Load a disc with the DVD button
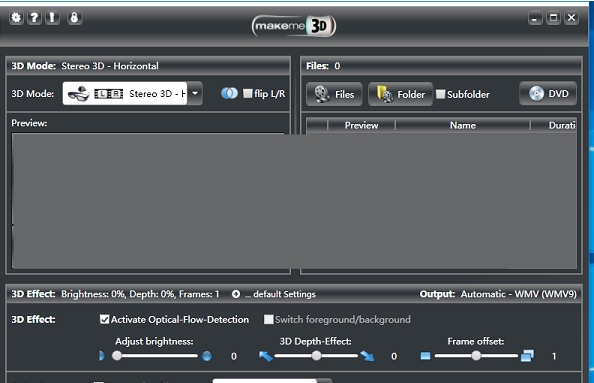Viewport: 594px width, 383px height. pos(548,93)
